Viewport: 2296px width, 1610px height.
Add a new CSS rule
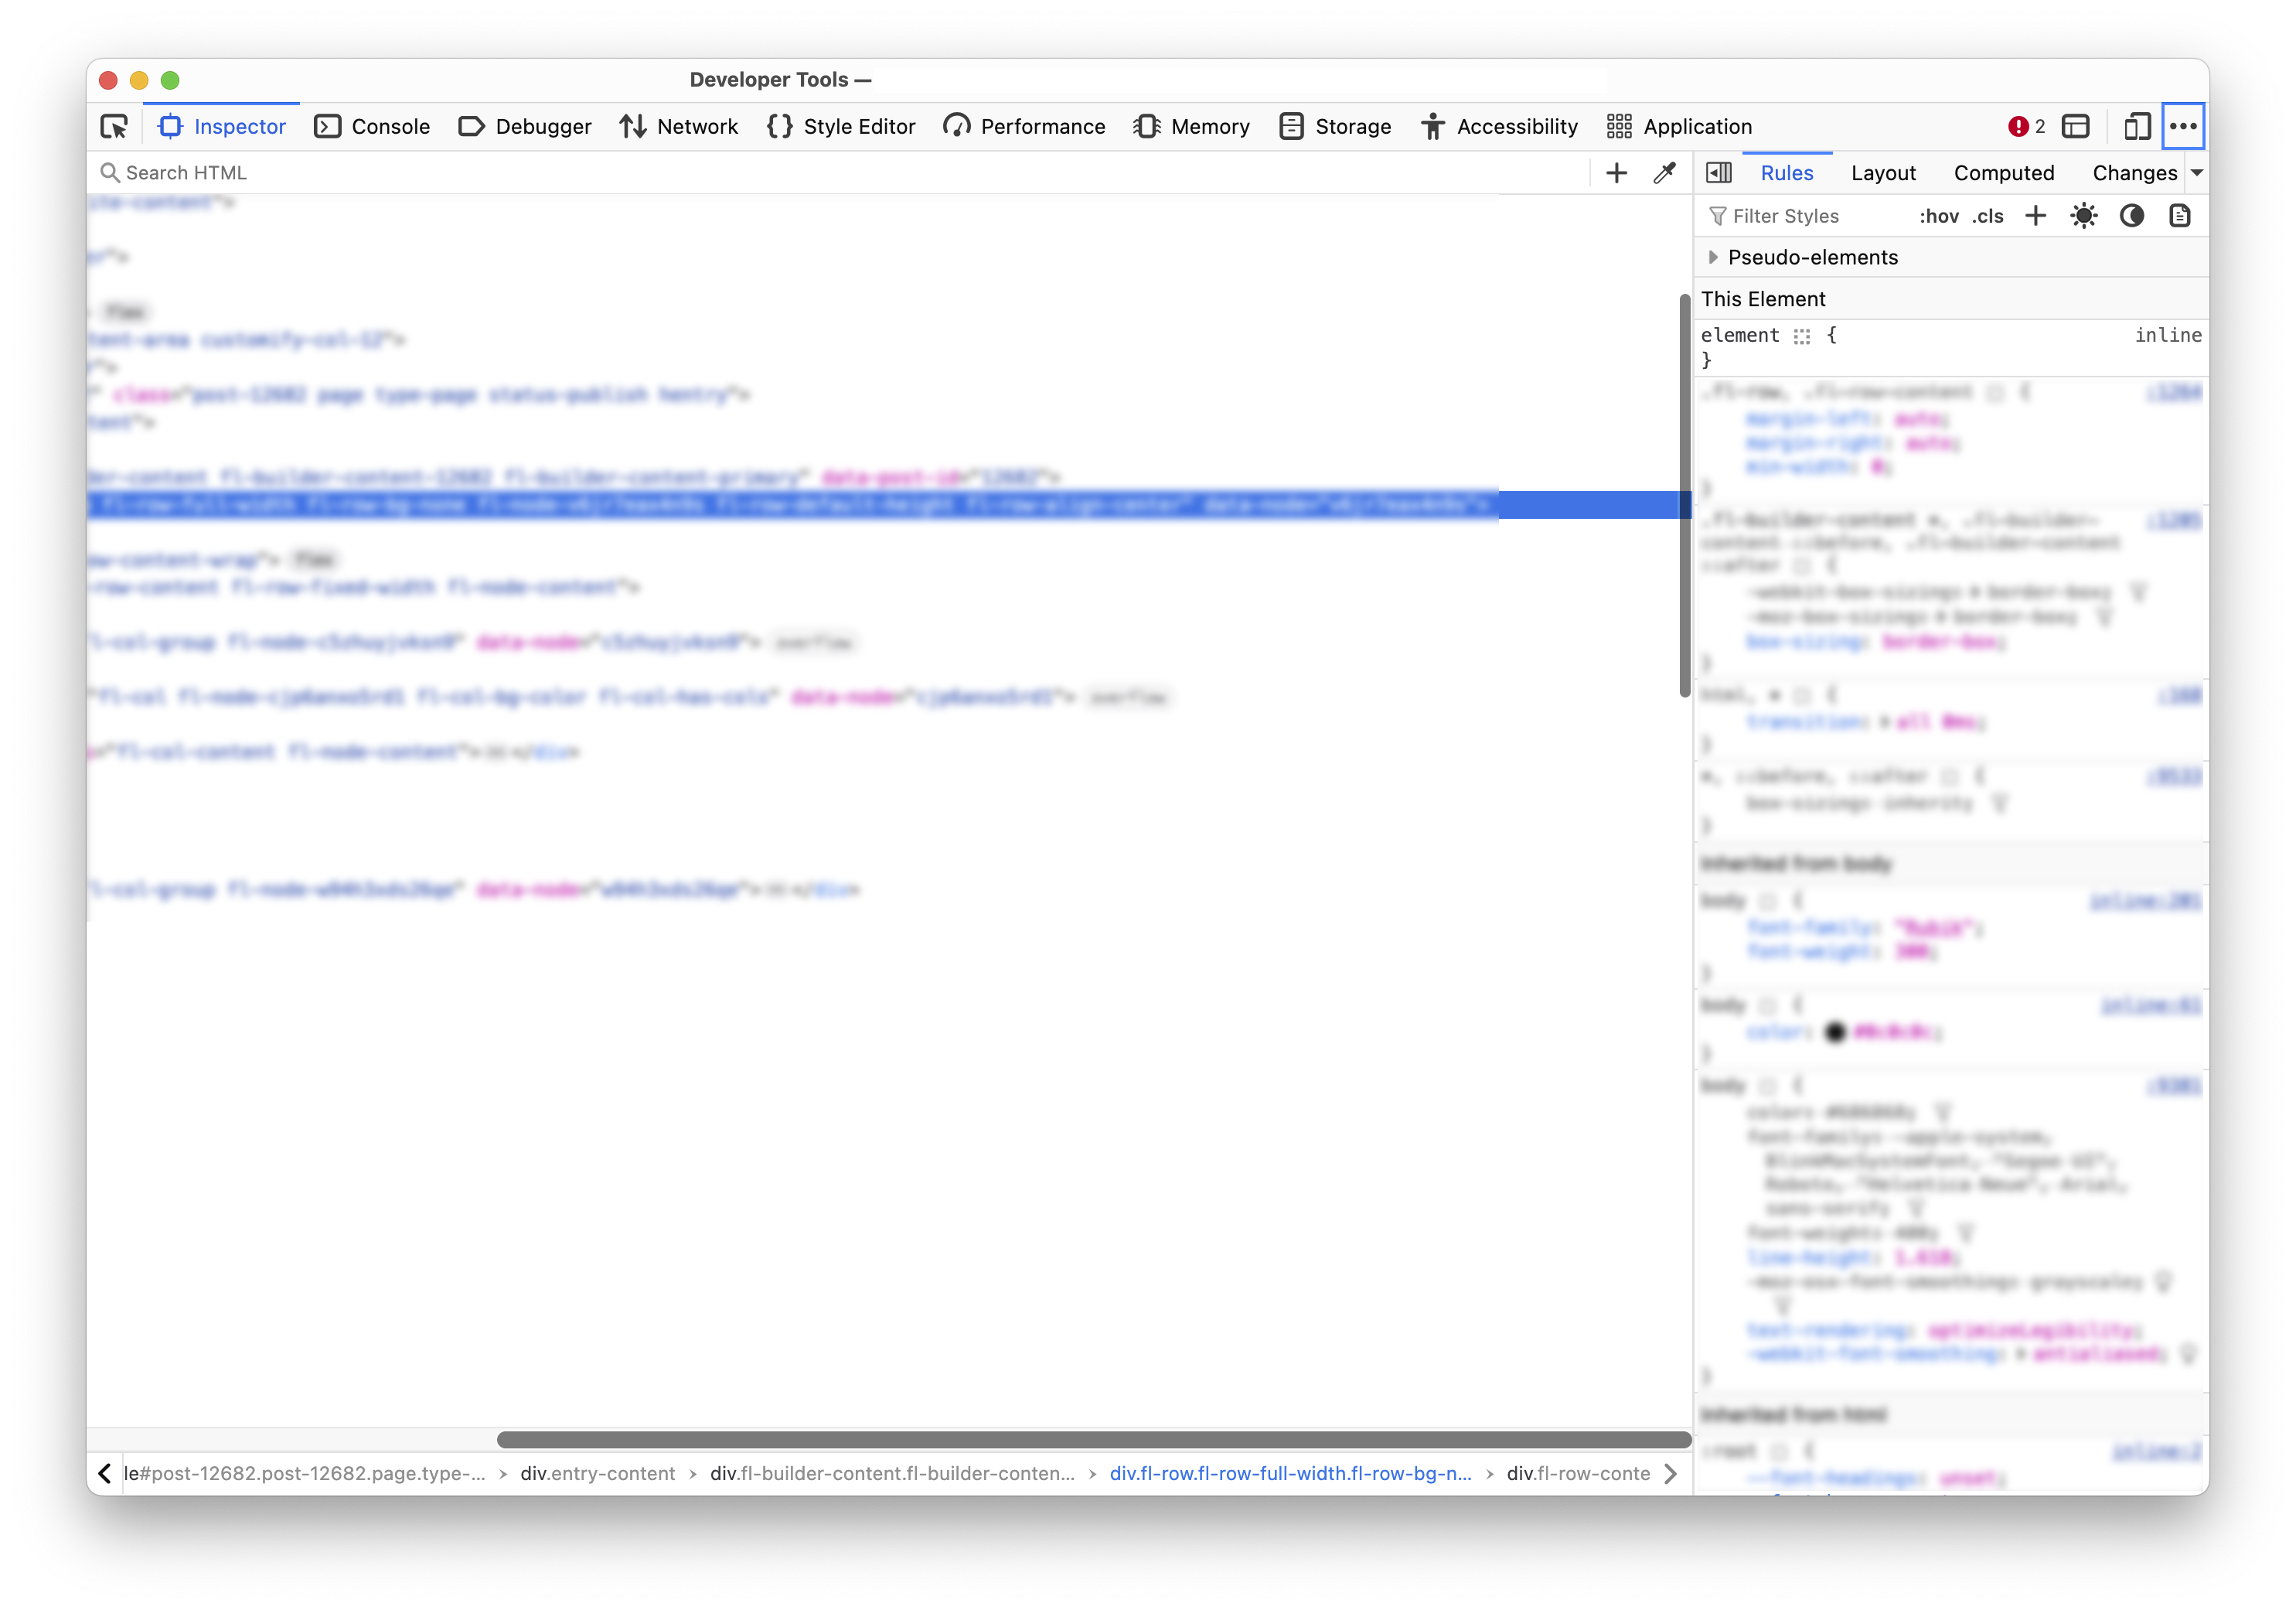tap(2035, 216)
